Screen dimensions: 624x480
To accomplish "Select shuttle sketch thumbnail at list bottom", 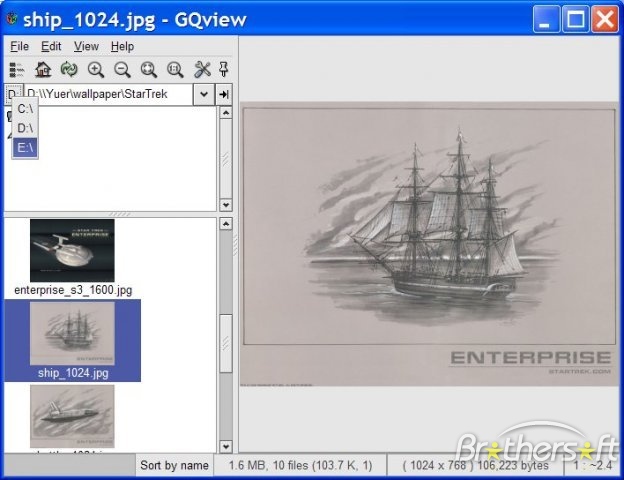I will (72, 416).
